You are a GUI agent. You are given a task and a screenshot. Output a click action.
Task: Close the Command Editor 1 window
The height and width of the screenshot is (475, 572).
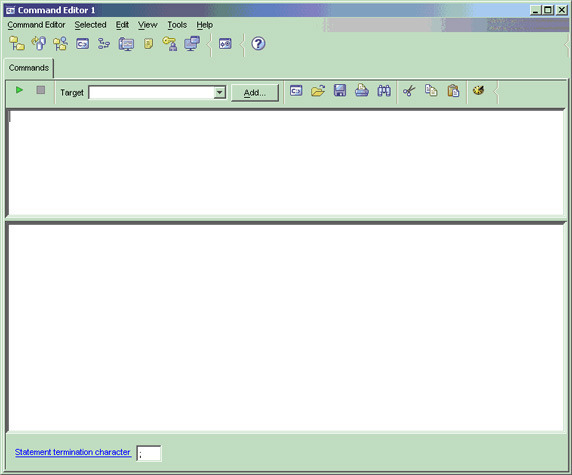[561, 10]
